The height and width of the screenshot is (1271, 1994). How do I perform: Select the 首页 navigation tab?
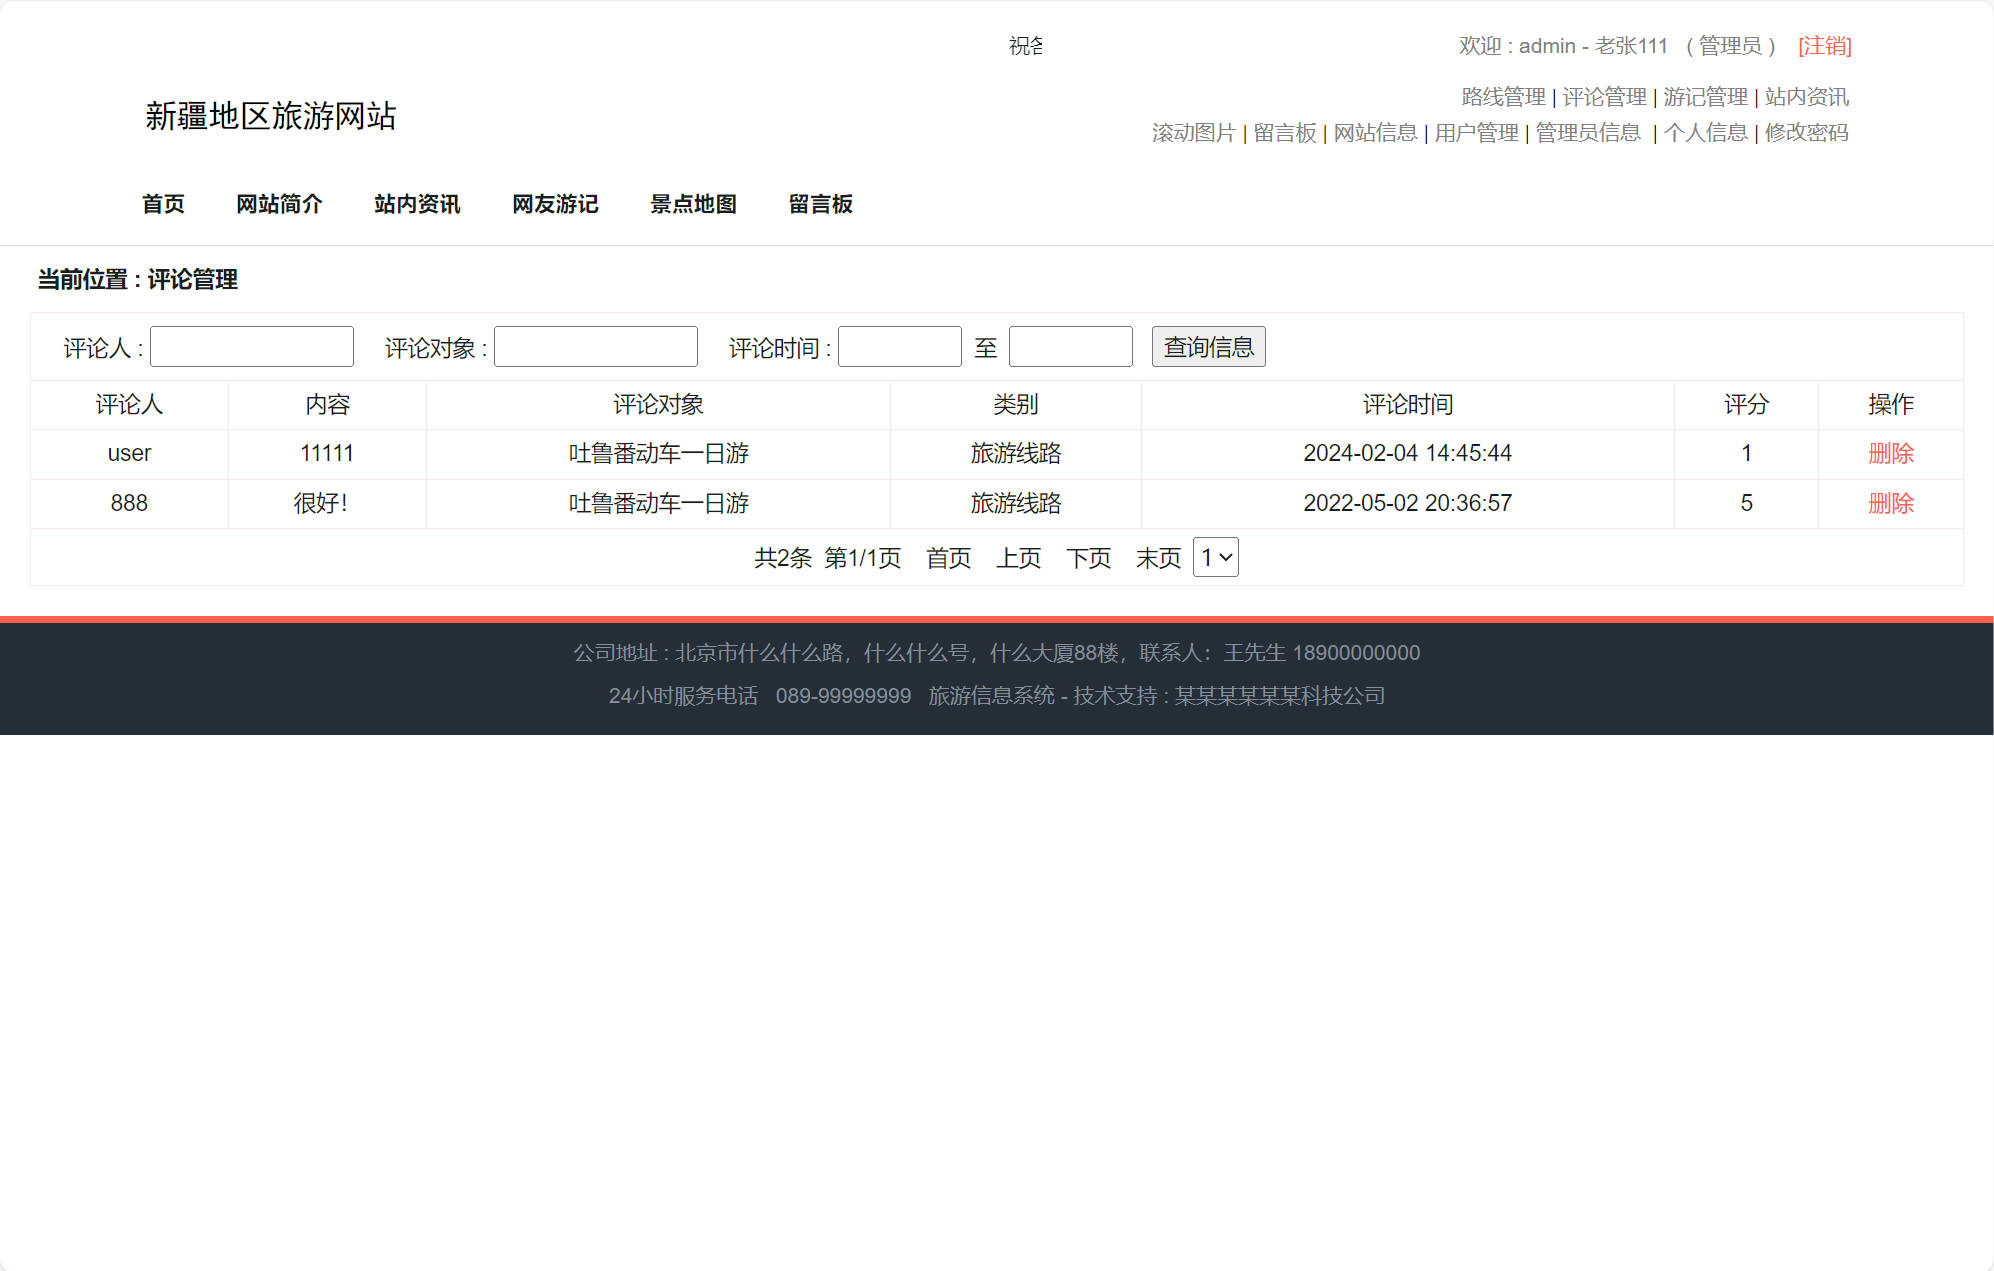tap(163, 204)
